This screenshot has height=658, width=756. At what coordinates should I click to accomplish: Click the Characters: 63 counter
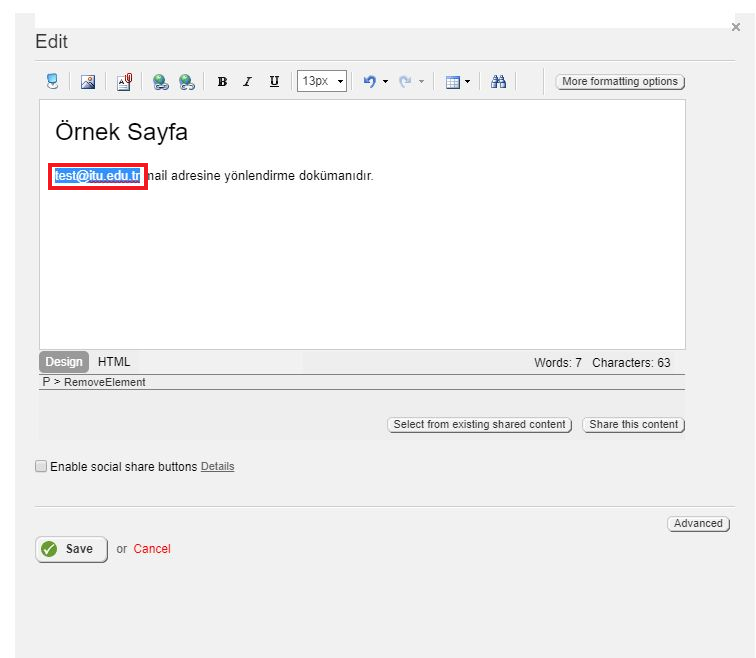[631, 363]
